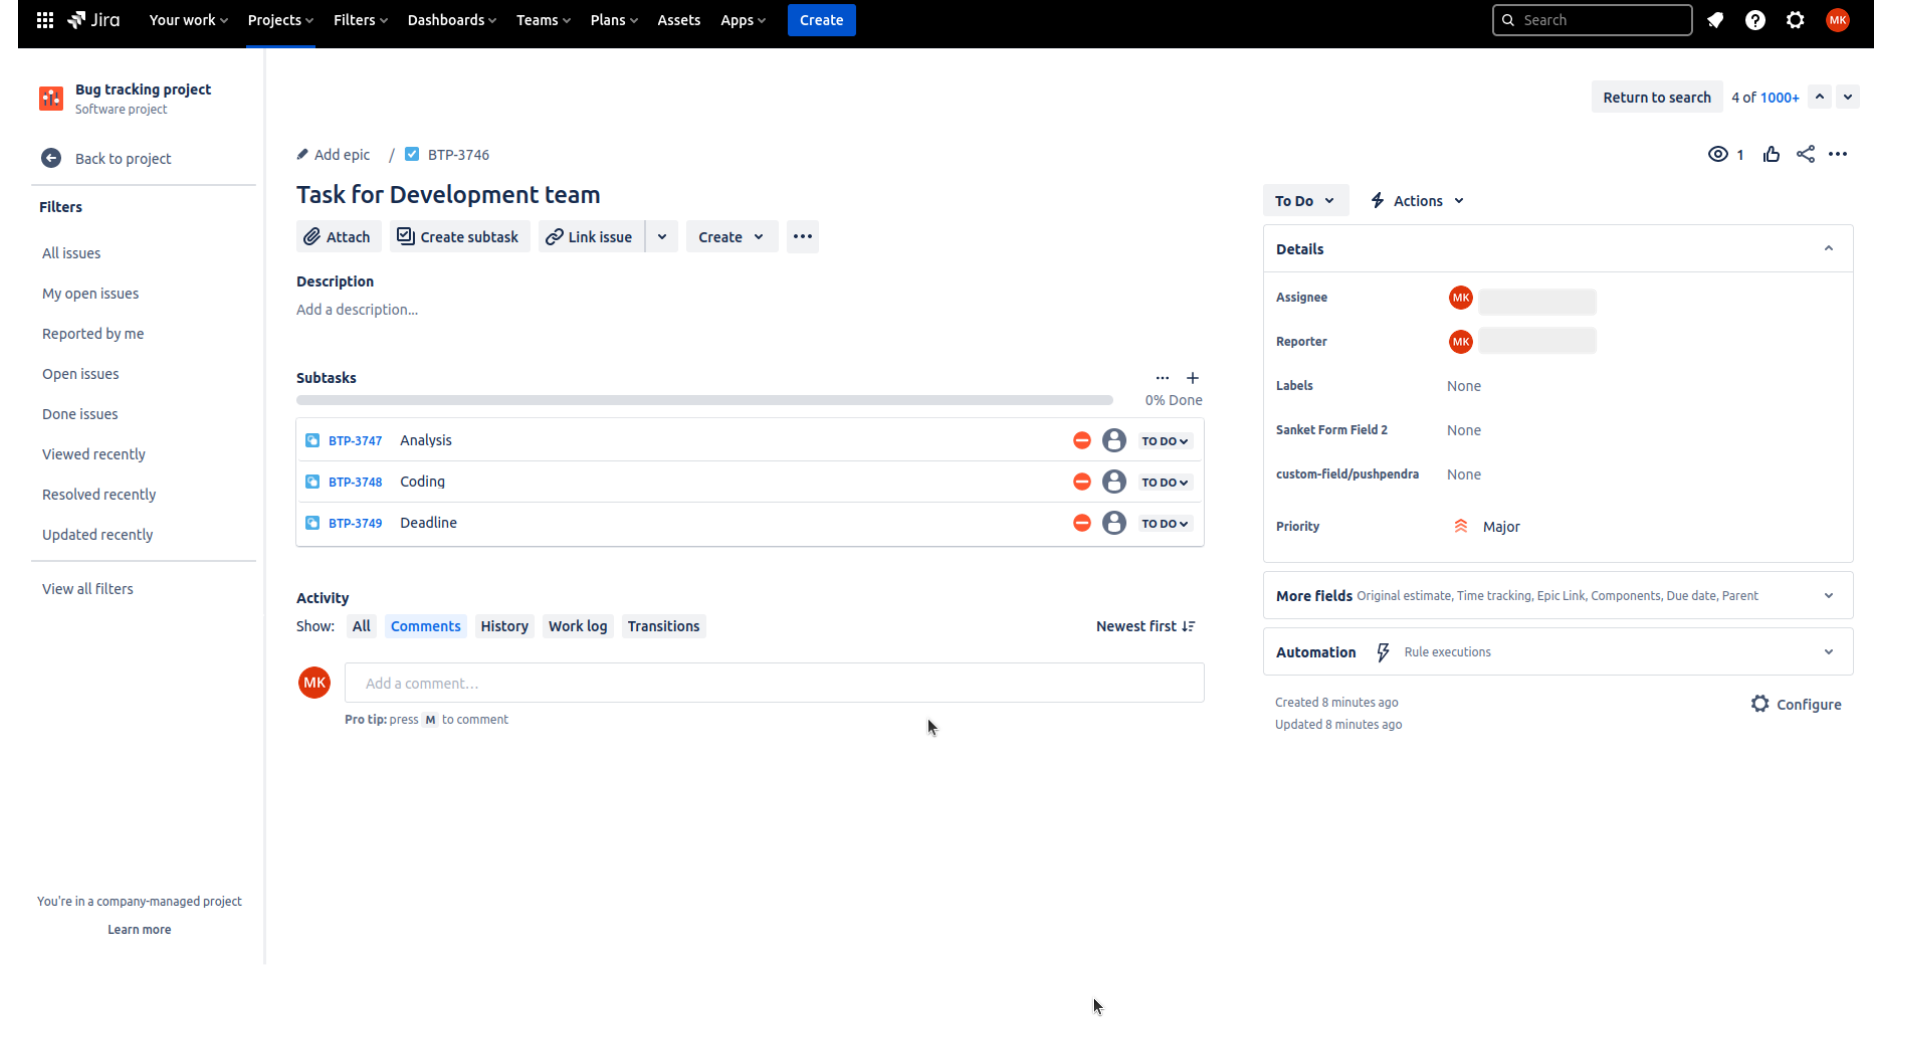Click the blue Create button

coord(821,20)
